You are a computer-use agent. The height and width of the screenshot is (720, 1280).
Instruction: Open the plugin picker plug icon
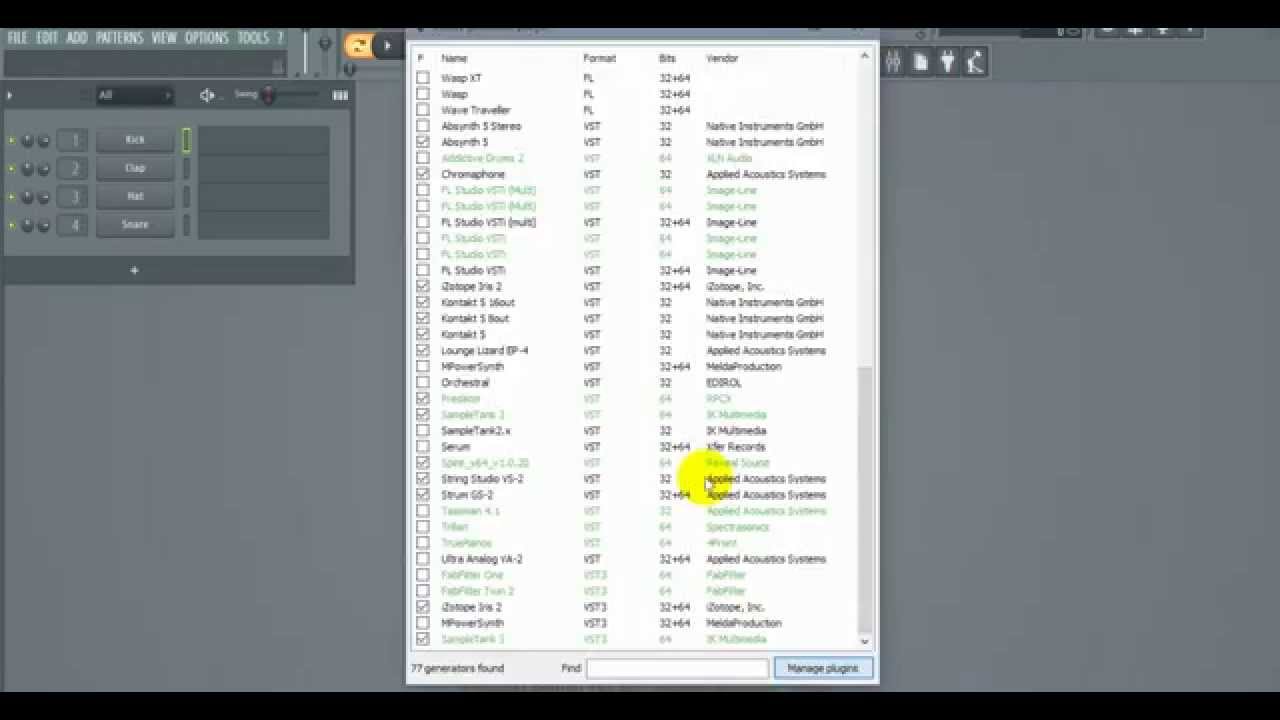947,62
